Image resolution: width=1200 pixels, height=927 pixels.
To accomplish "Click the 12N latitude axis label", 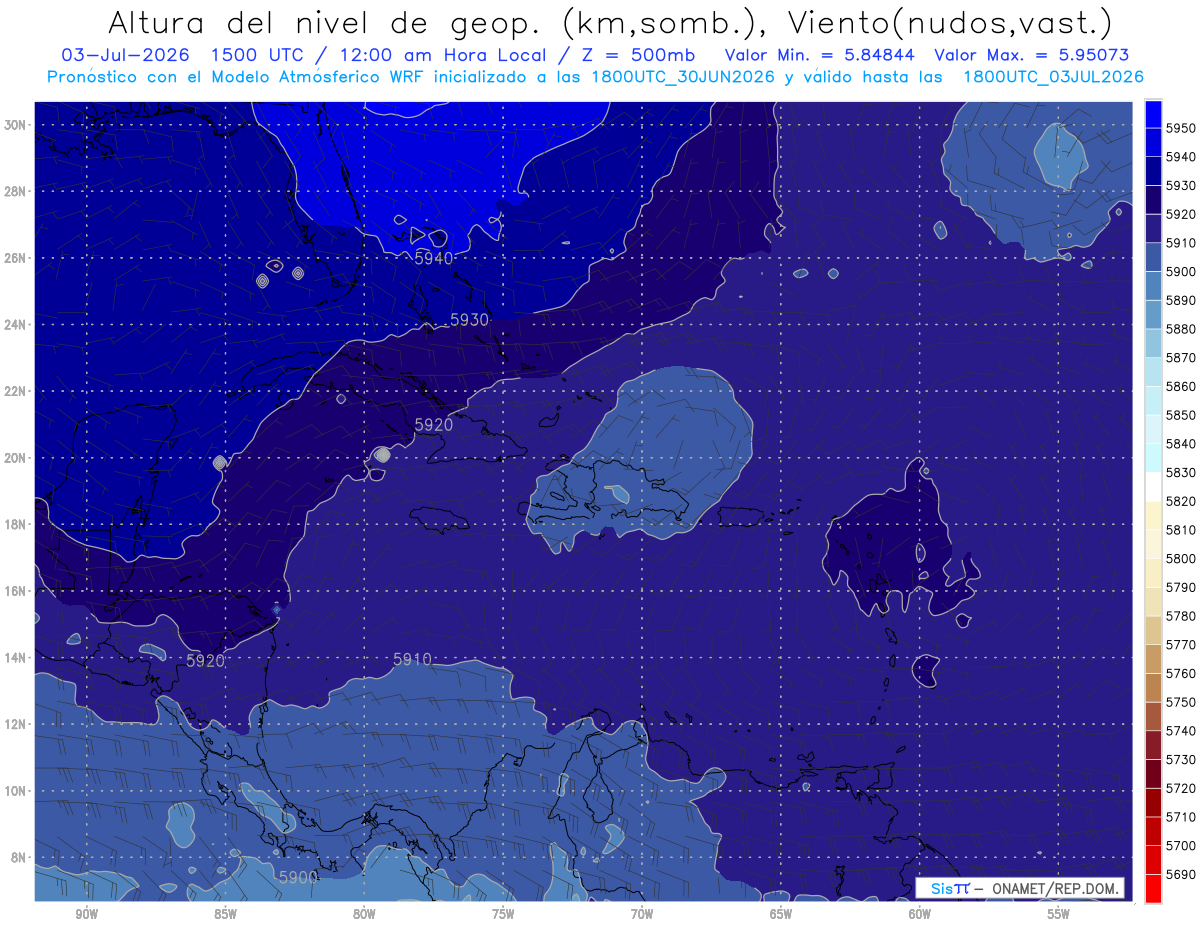I will (x=17, y=724).
